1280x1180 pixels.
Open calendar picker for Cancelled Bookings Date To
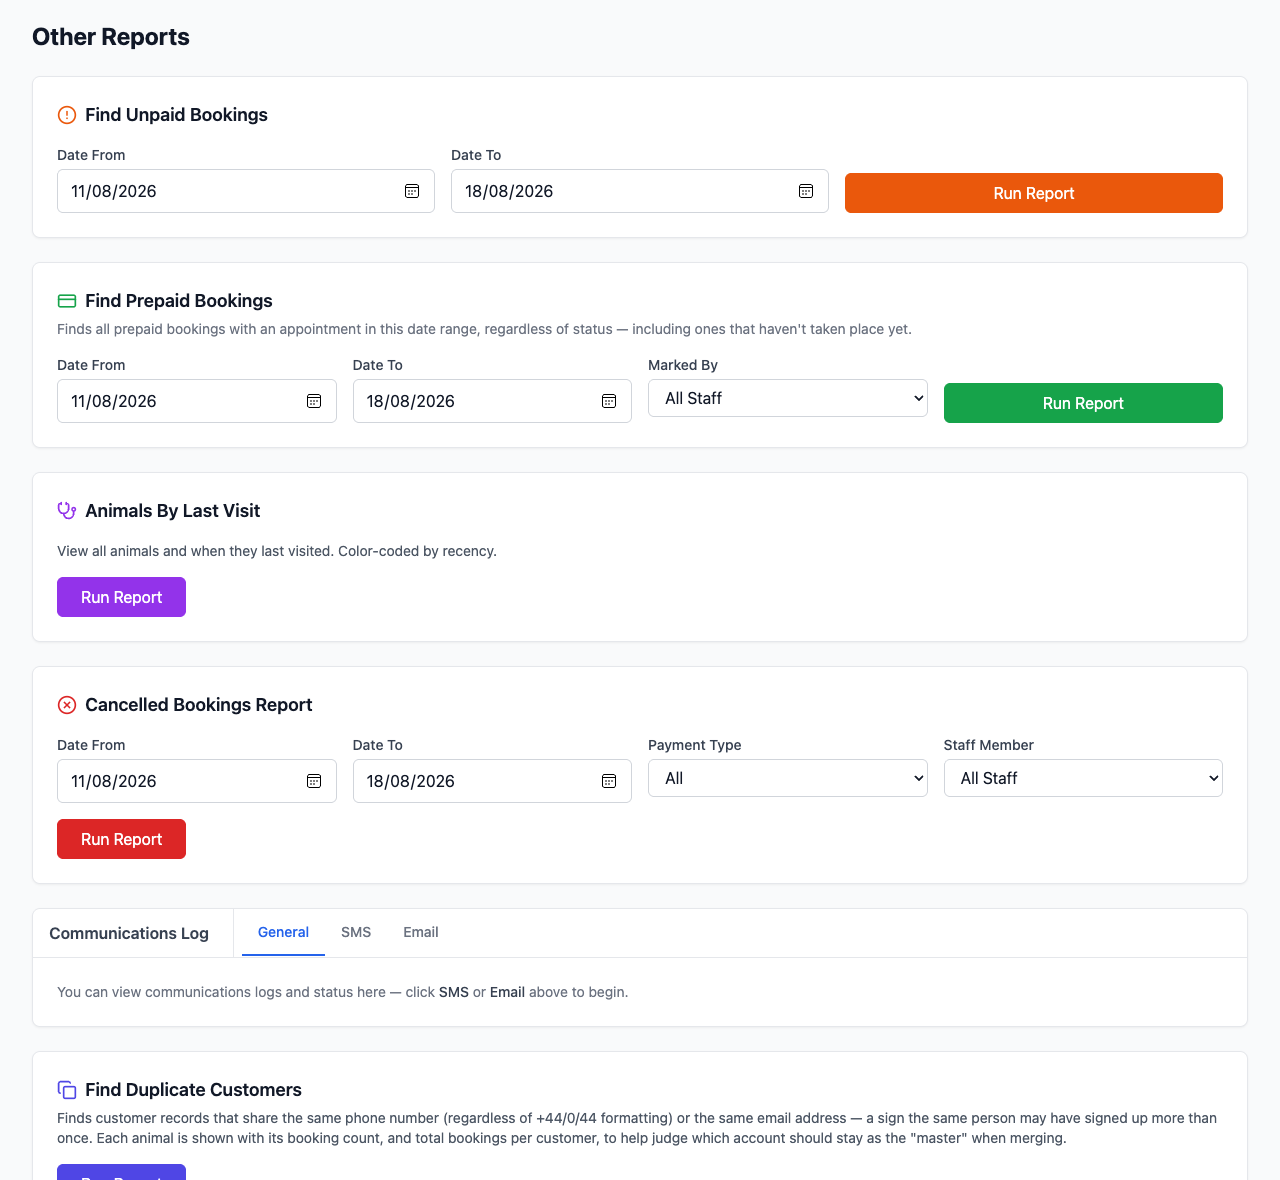point(609,781)
